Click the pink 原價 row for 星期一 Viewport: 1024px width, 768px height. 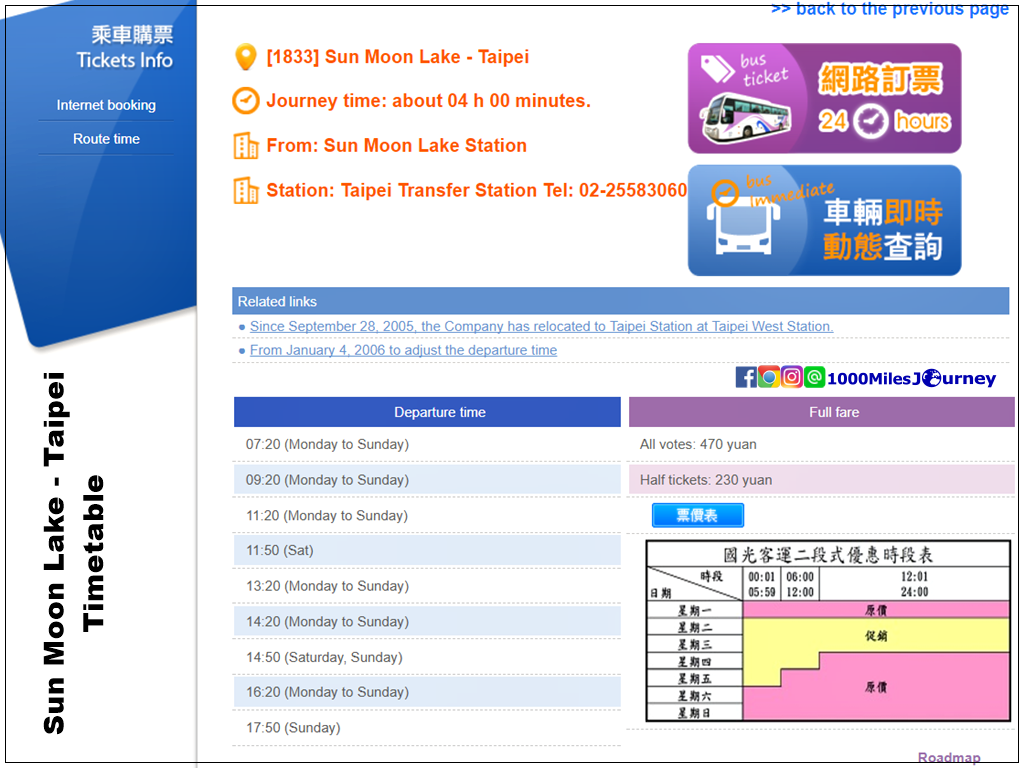[876, 610]
